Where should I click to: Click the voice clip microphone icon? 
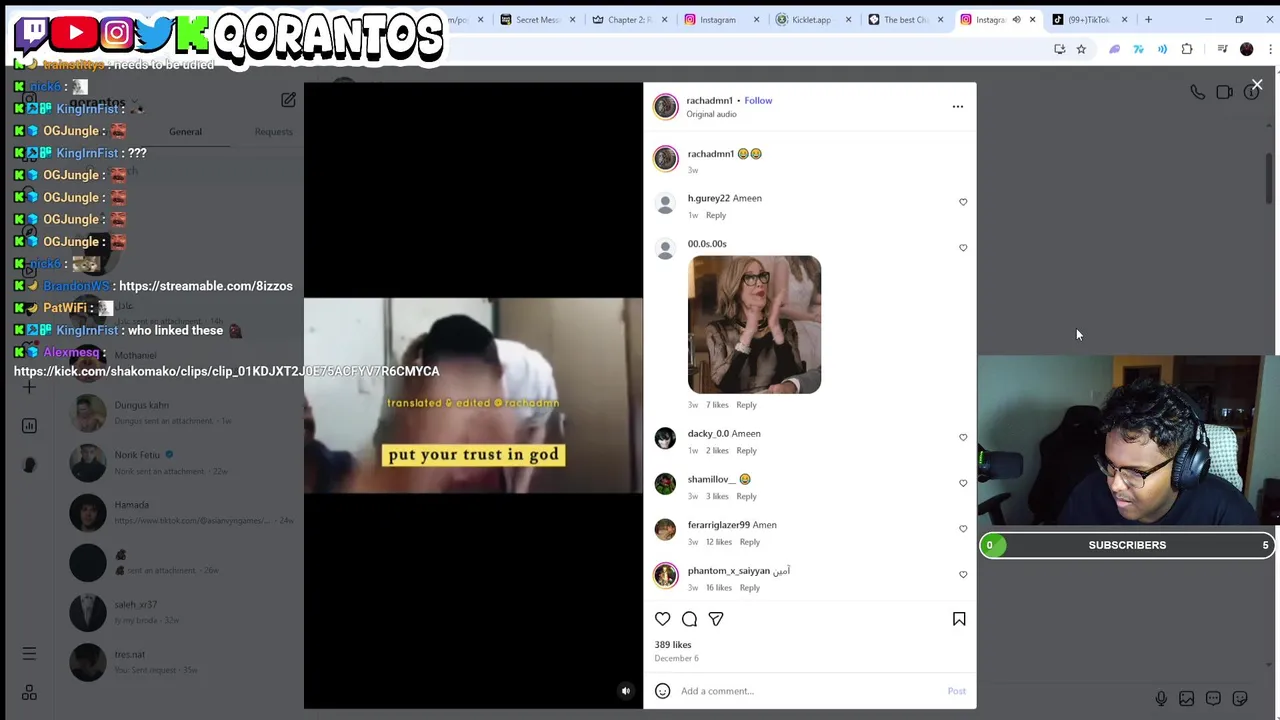(1161, 699)
